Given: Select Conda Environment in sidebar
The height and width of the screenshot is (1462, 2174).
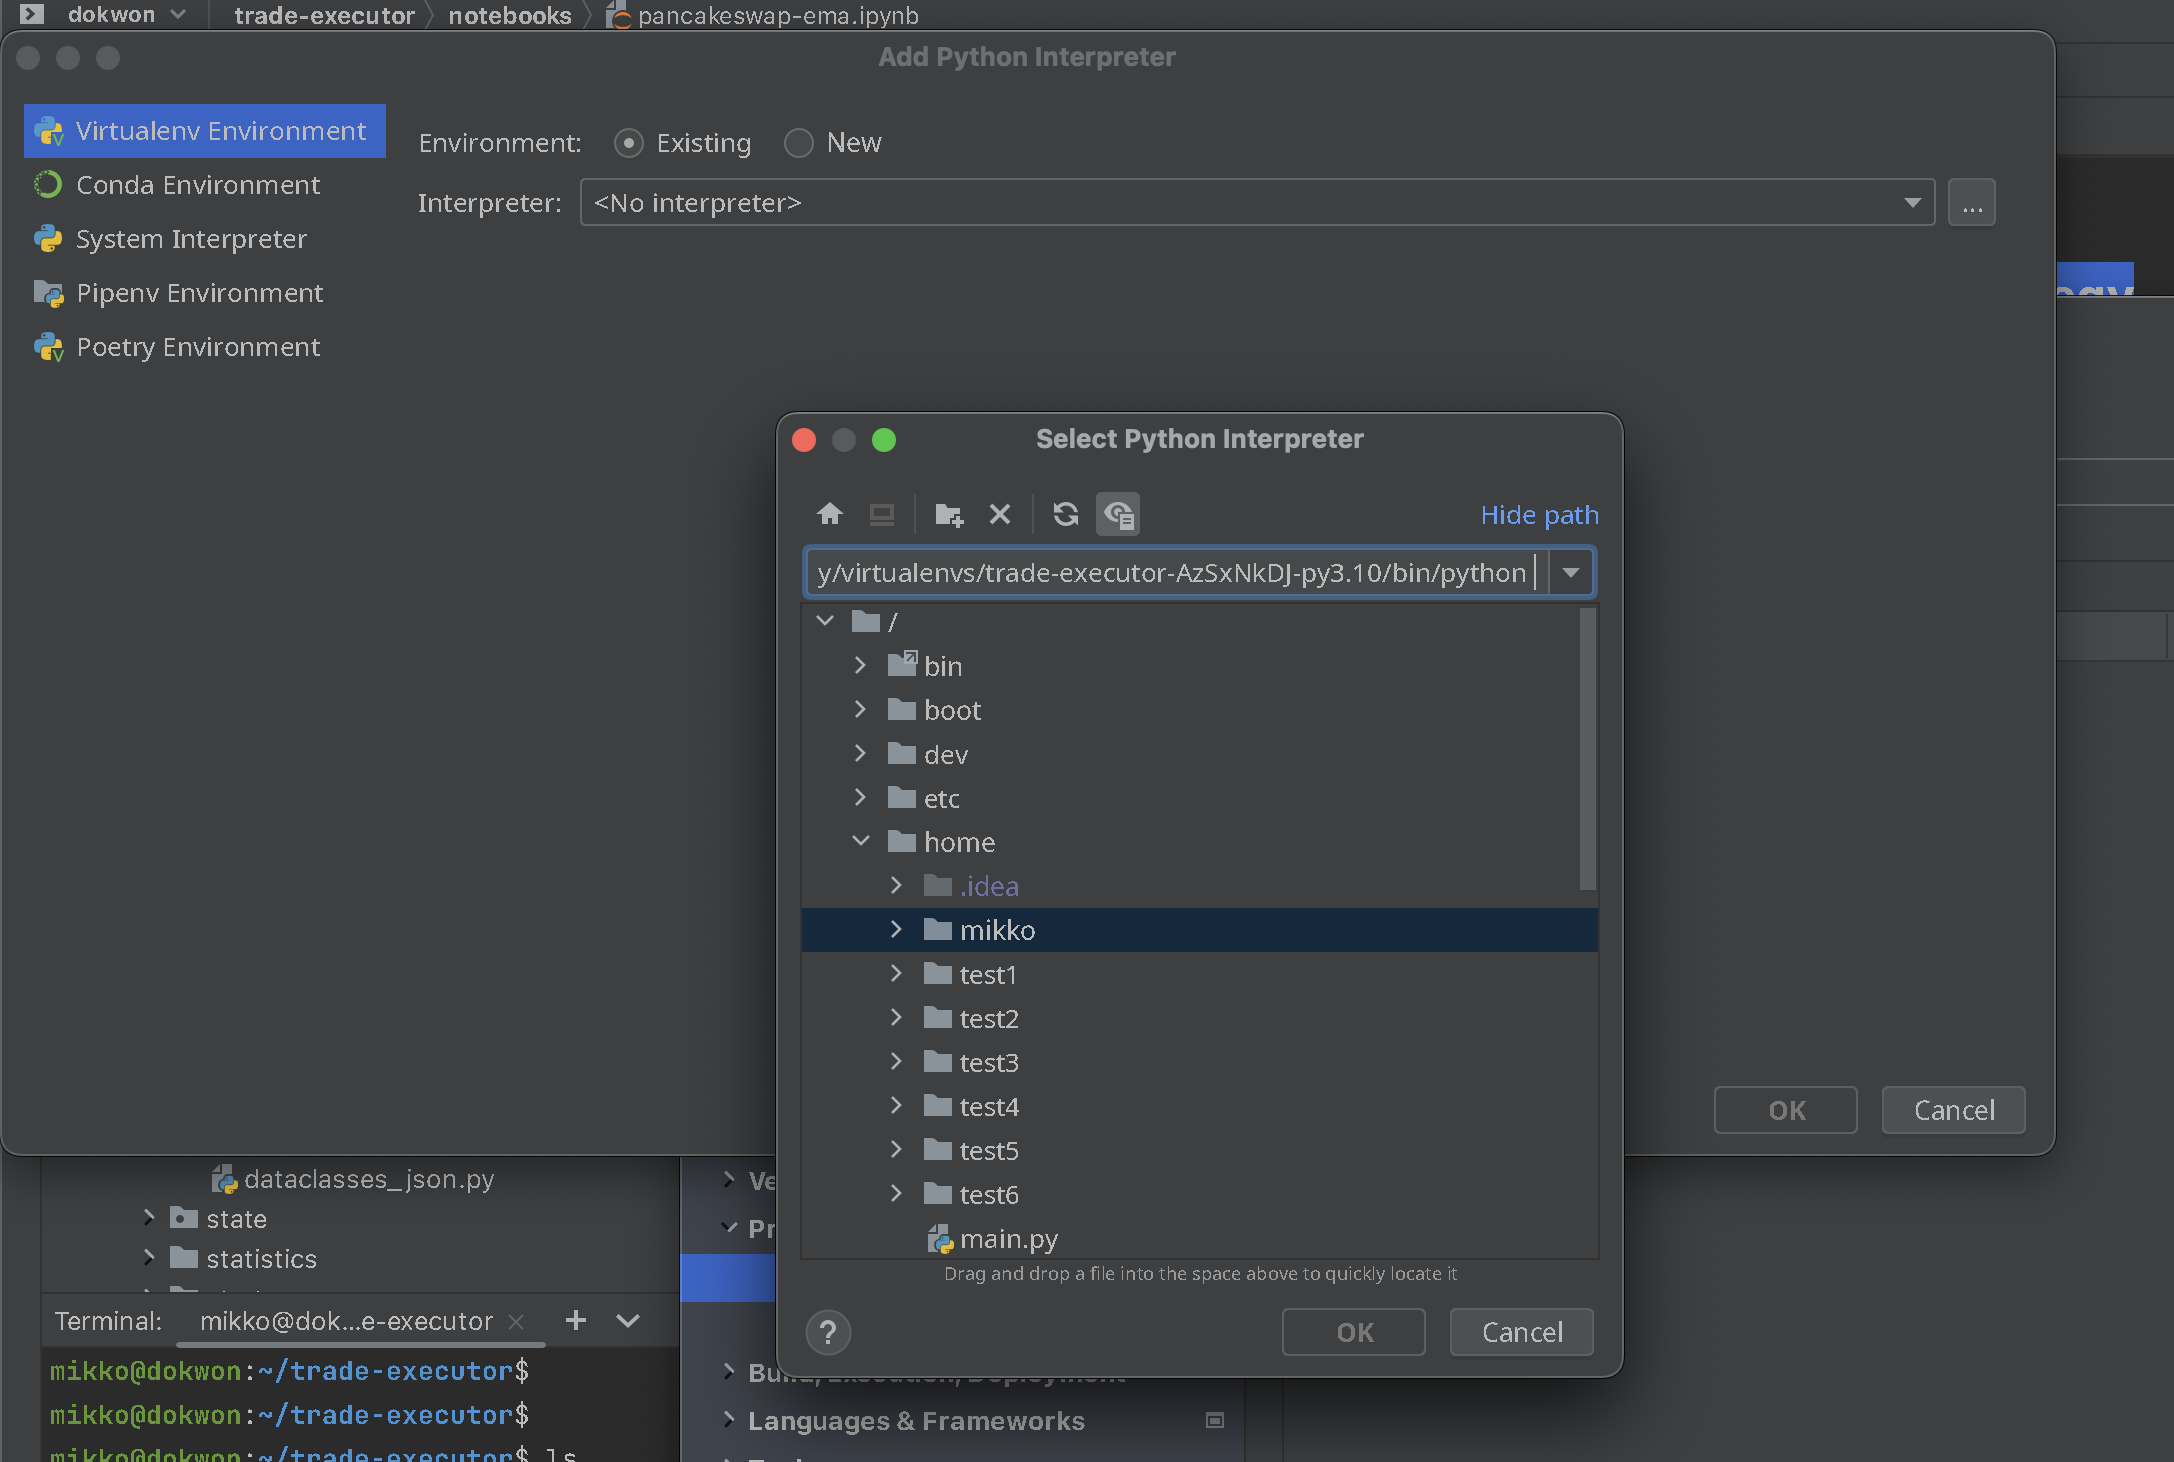Looking at the screenshot, I should pos(198,185).
